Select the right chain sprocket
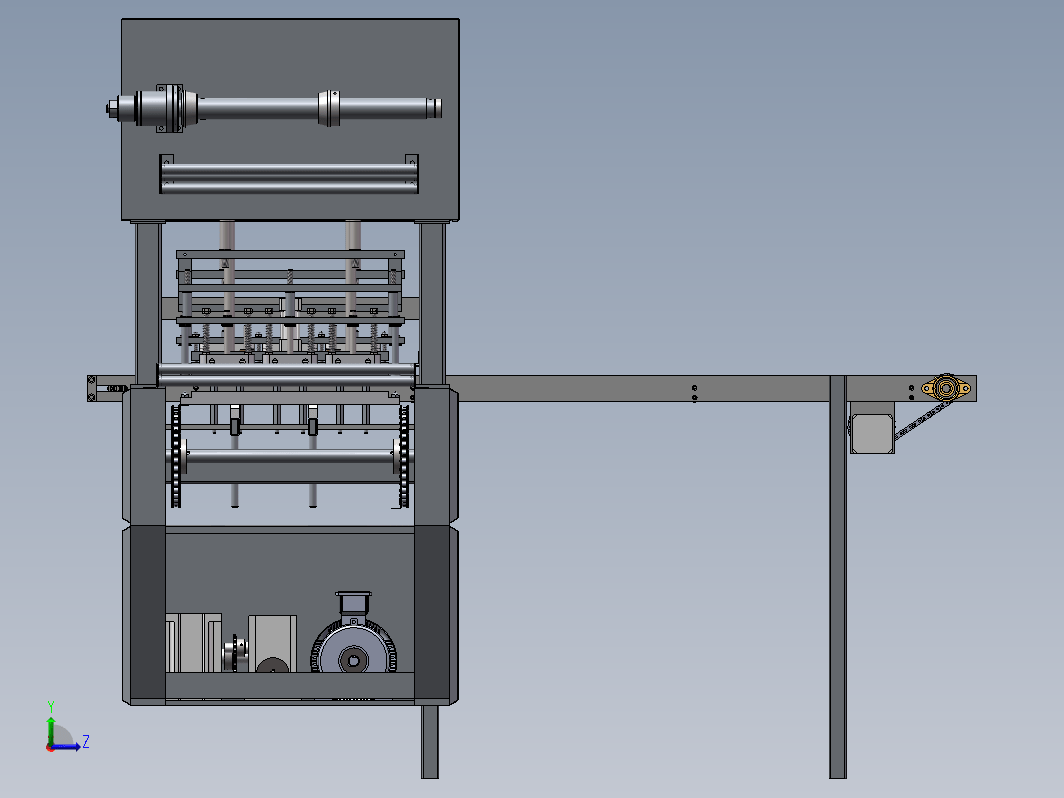1064x798 pixels. [x=404, y=456]
